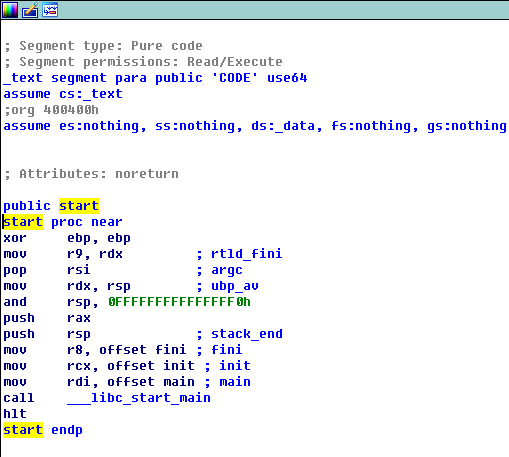509x457 pixels.
Task: Click 'start proc near' line
Action: pos(63,222)
